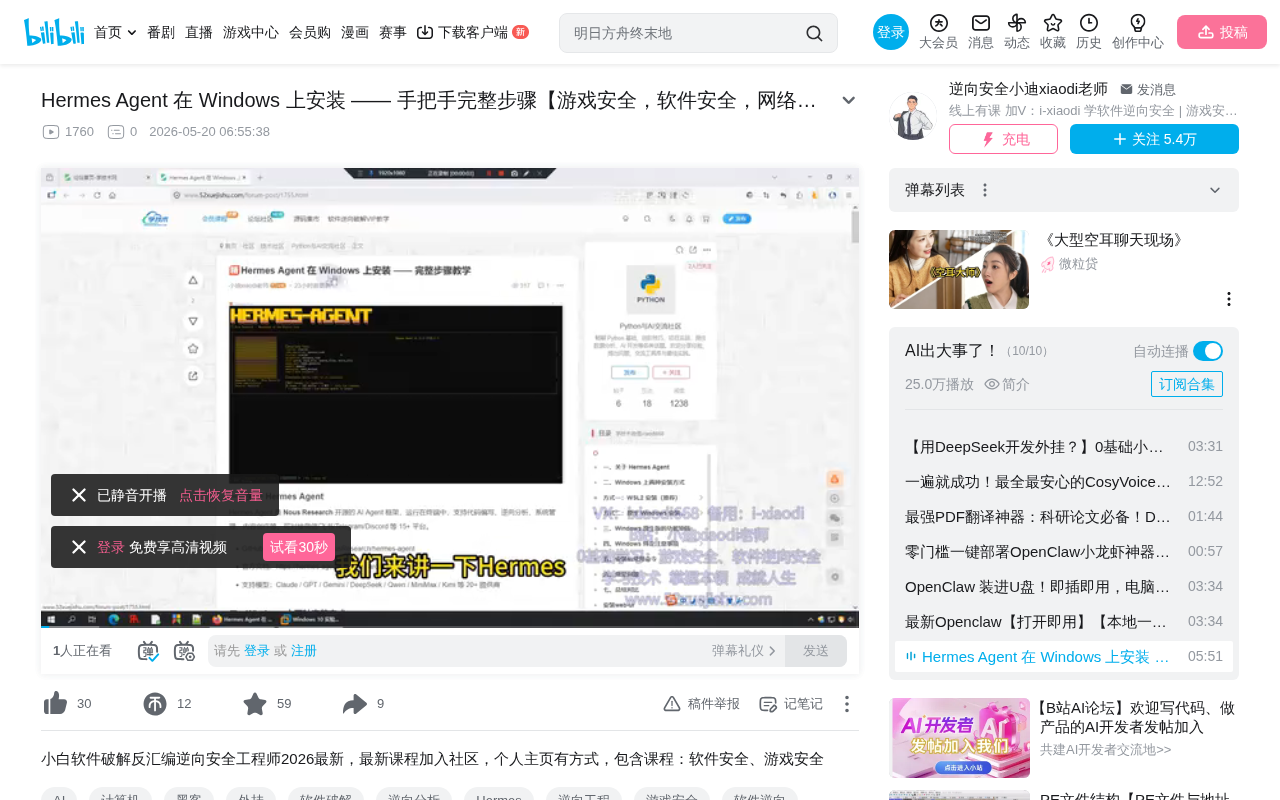Screen dimensions: 1280x800
Task: Open options for 微粒贷 ad card
Action: [x=1229, y=299]
